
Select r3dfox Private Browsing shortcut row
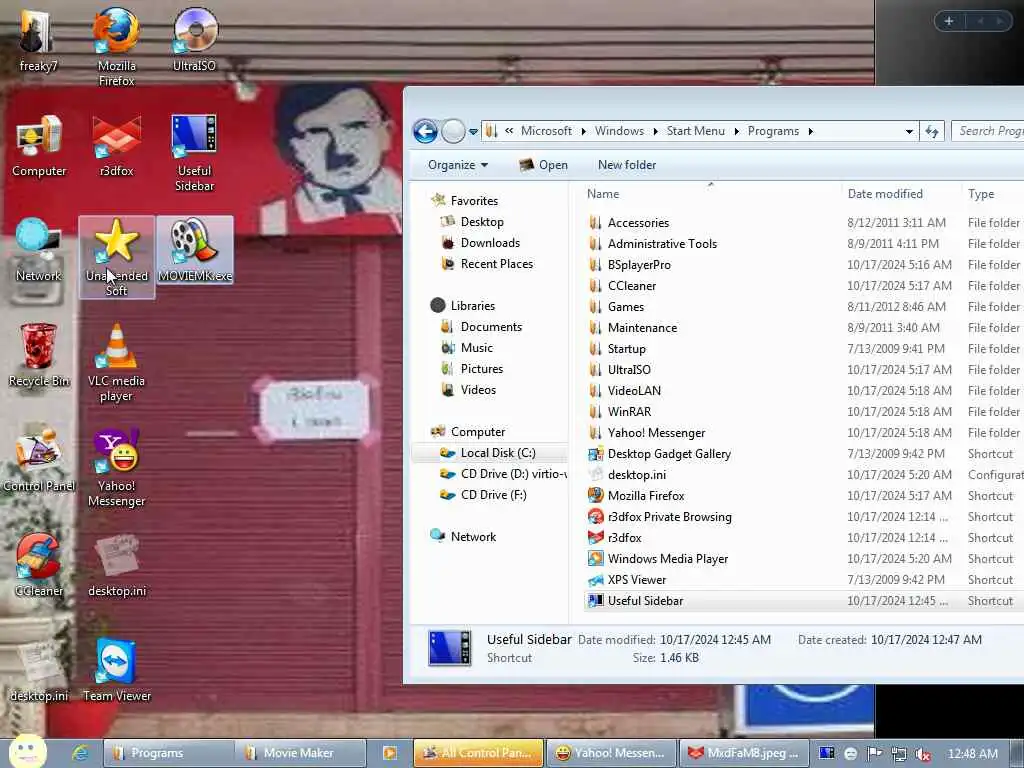coord(803,517)
